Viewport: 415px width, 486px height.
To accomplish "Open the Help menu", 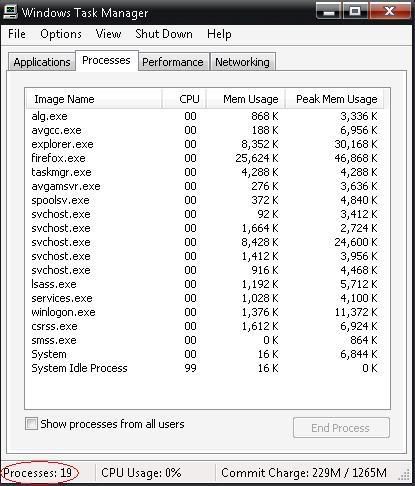I will (219, 34).
